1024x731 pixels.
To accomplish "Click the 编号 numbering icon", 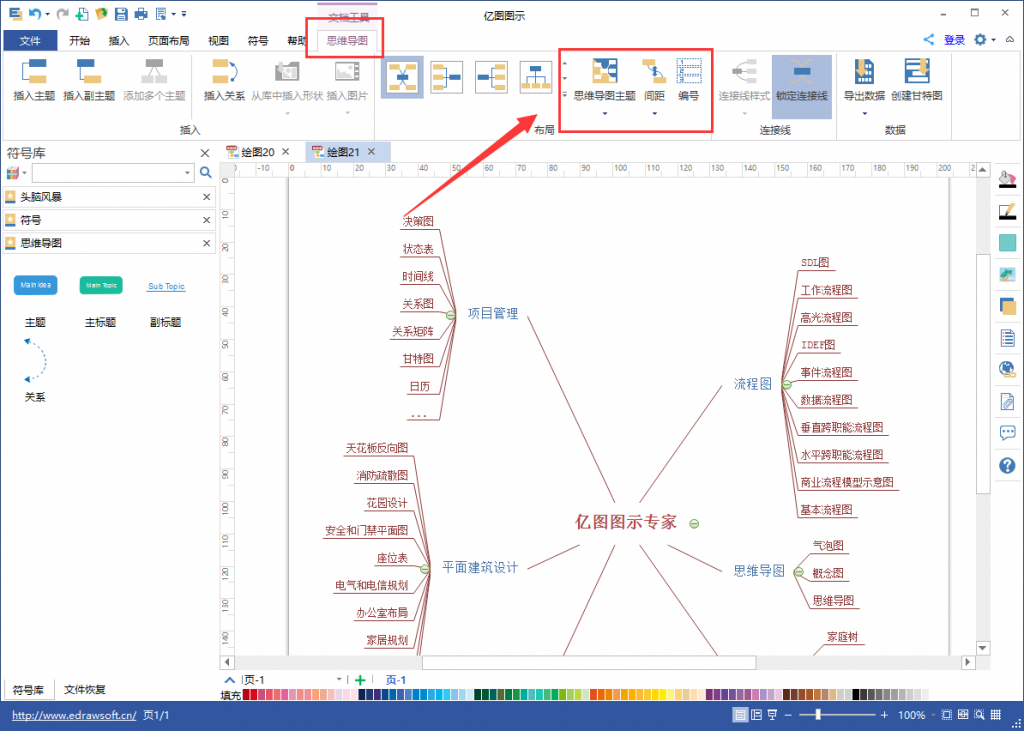I will tap(689, 71).
